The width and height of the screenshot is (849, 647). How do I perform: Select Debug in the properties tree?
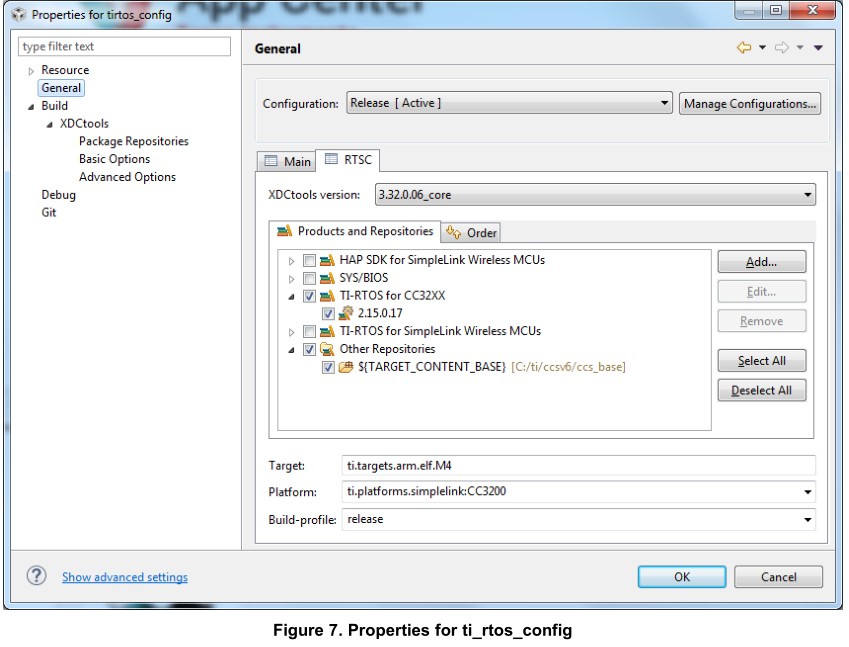(58, 195)
